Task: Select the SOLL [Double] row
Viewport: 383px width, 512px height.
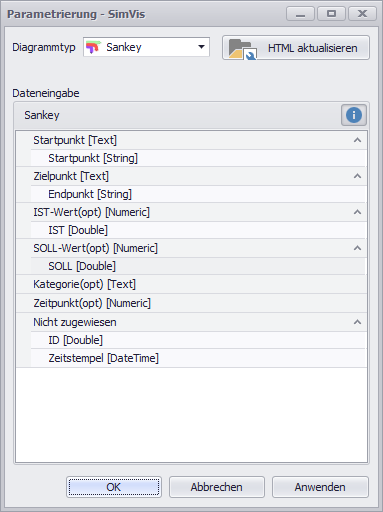Action: click(x=199, y=266)
